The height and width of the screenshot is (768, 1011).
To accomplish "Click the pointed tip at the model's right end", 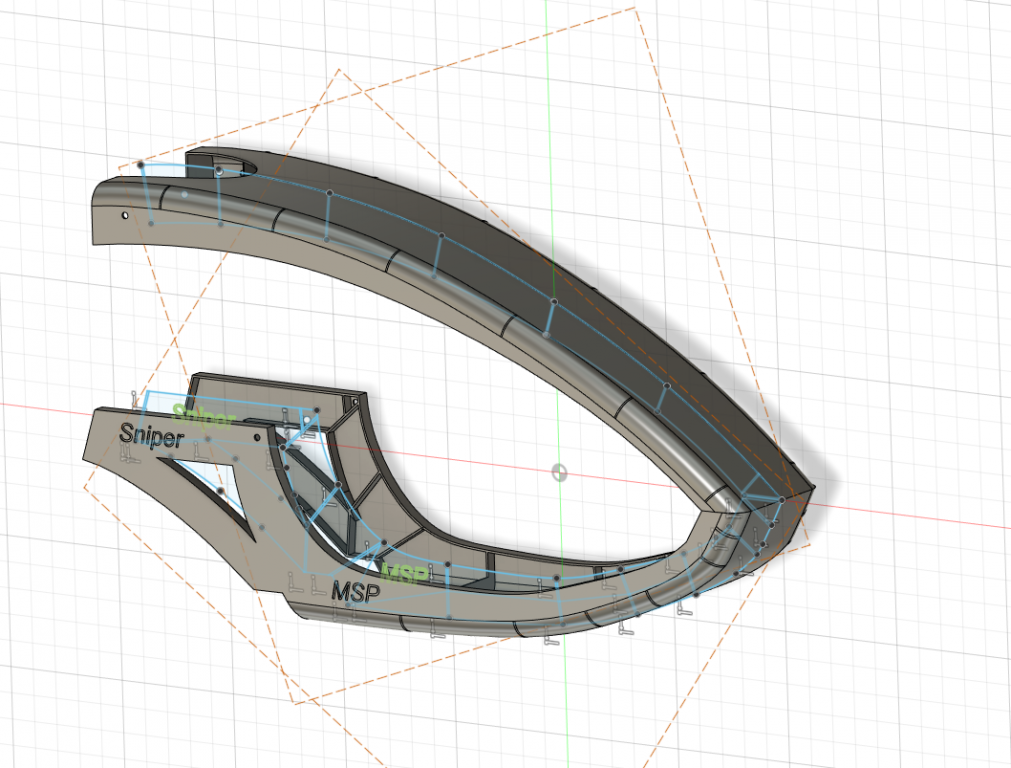I will pyautogui.click(x=815, y=488).
